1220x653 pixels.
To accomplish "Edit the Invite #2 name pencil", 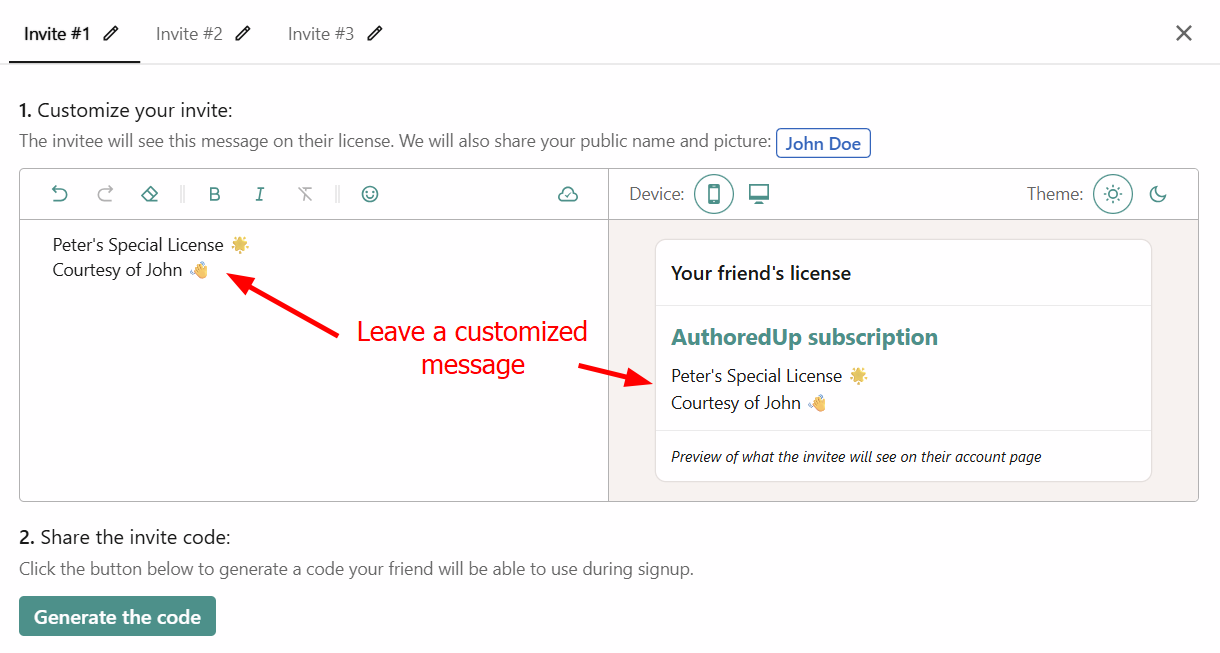I will 243,33.
